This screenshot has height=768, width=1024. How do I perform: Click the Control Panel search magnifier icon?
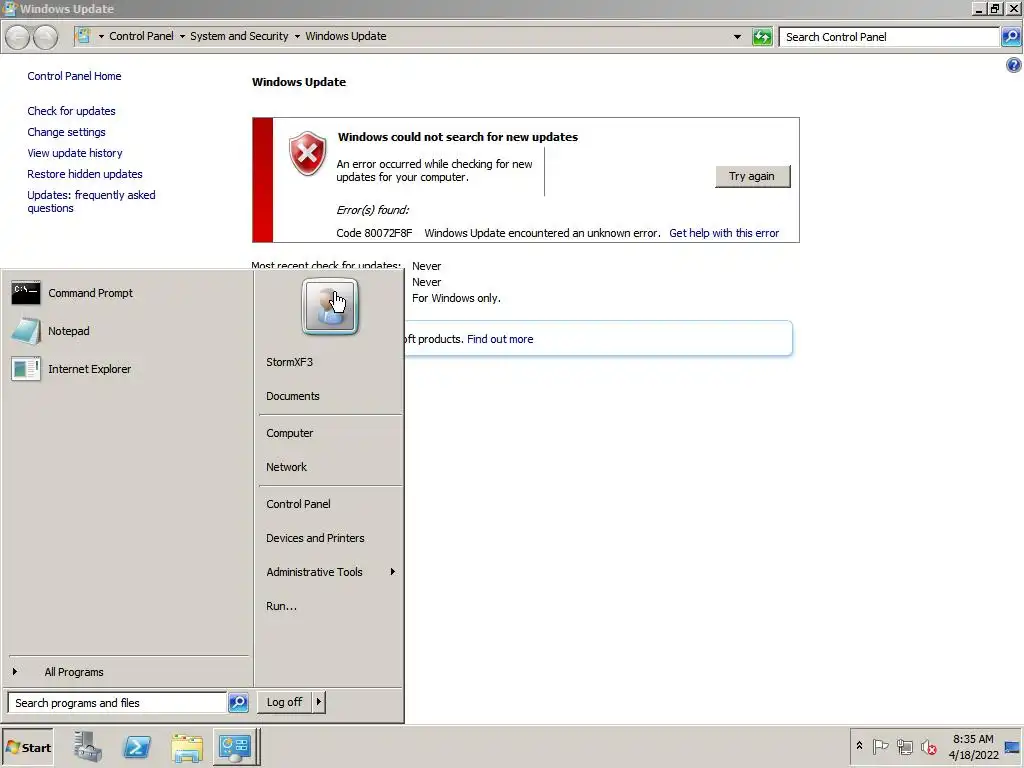(1011, 37)
